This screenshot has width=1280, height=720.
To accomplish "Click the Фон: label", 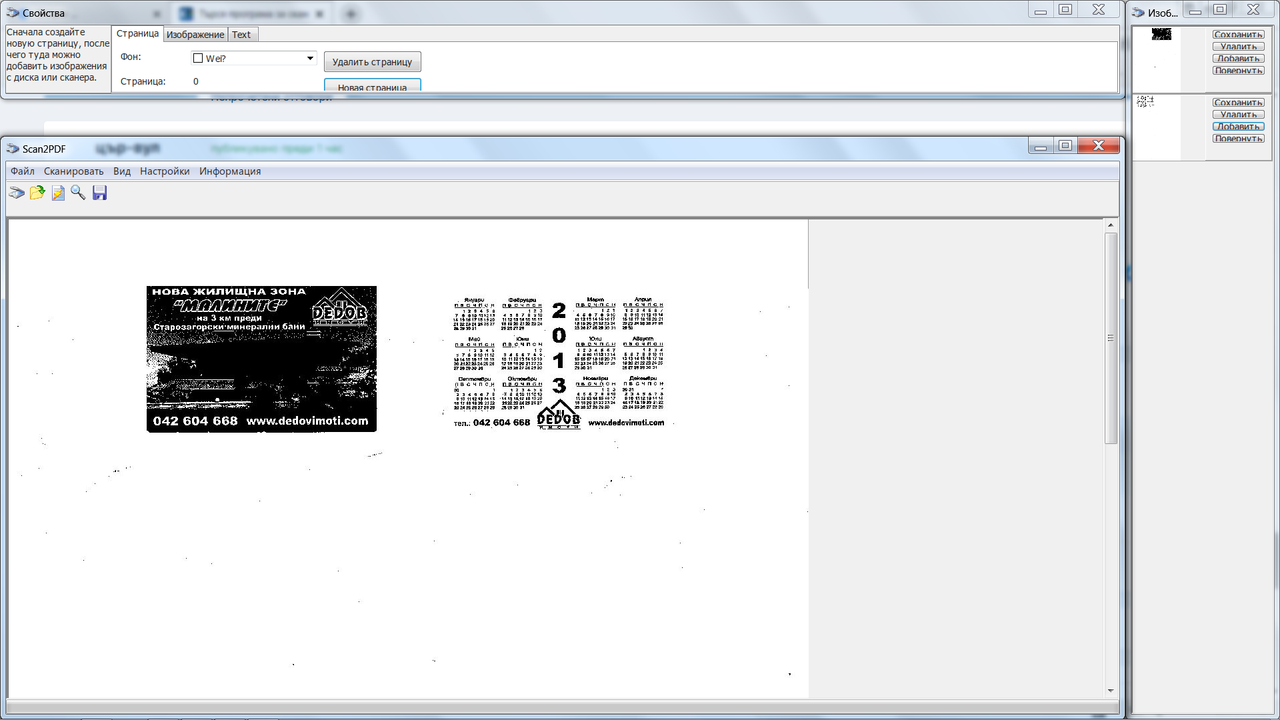I will (x=131, y=57).
